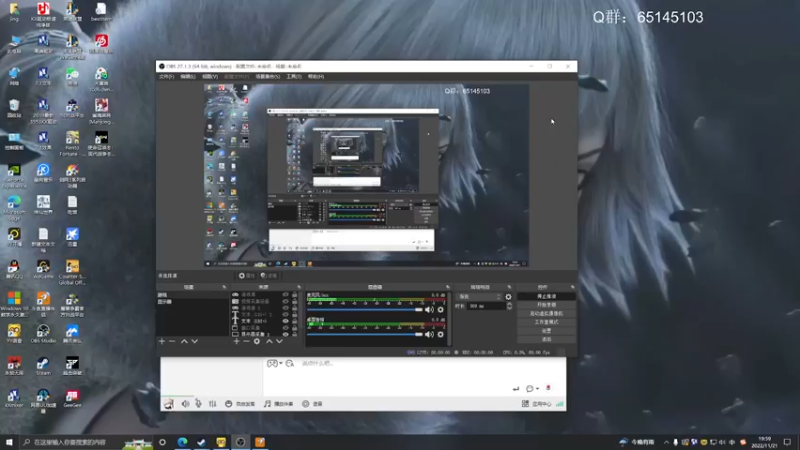Click transition duration stepper arrows
This screenshot has height=450, width=800.
[509, 306]
